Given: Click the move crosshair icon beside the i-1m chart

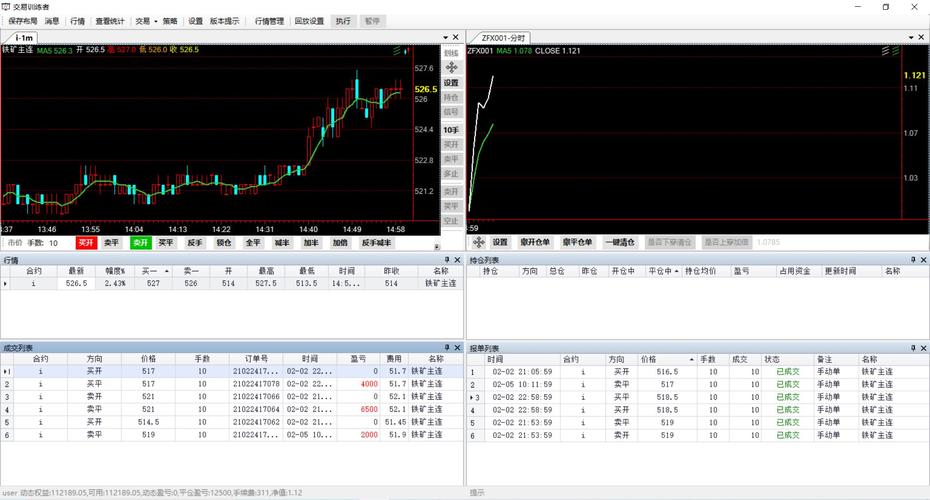Looking at the screenshot, I should [451, 66].
